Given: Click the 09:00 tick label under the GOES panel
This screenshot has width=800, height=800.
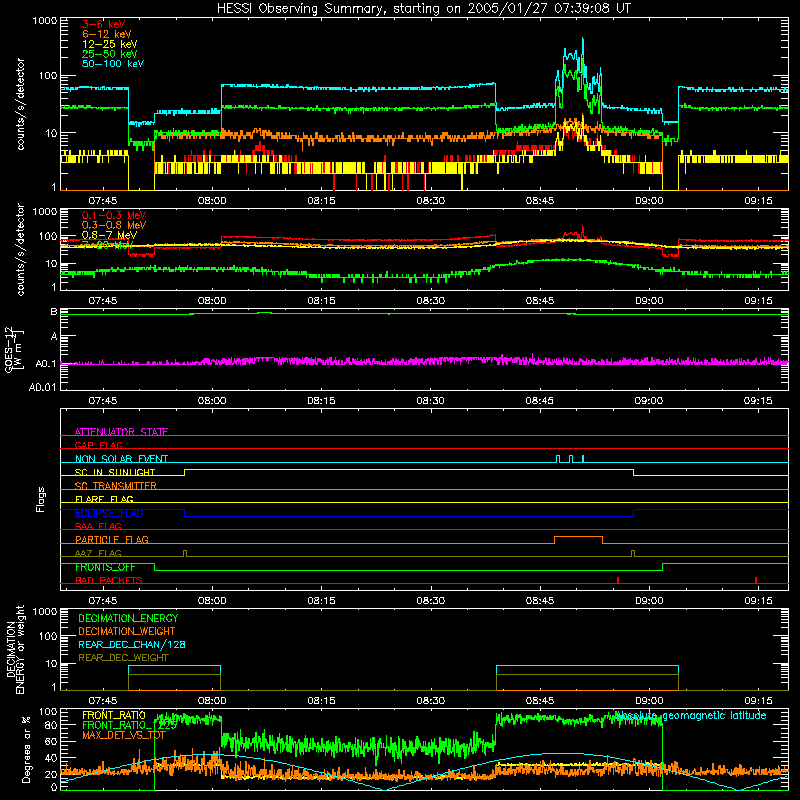Looking at the screenshot, I should click(x=648, y=401).
